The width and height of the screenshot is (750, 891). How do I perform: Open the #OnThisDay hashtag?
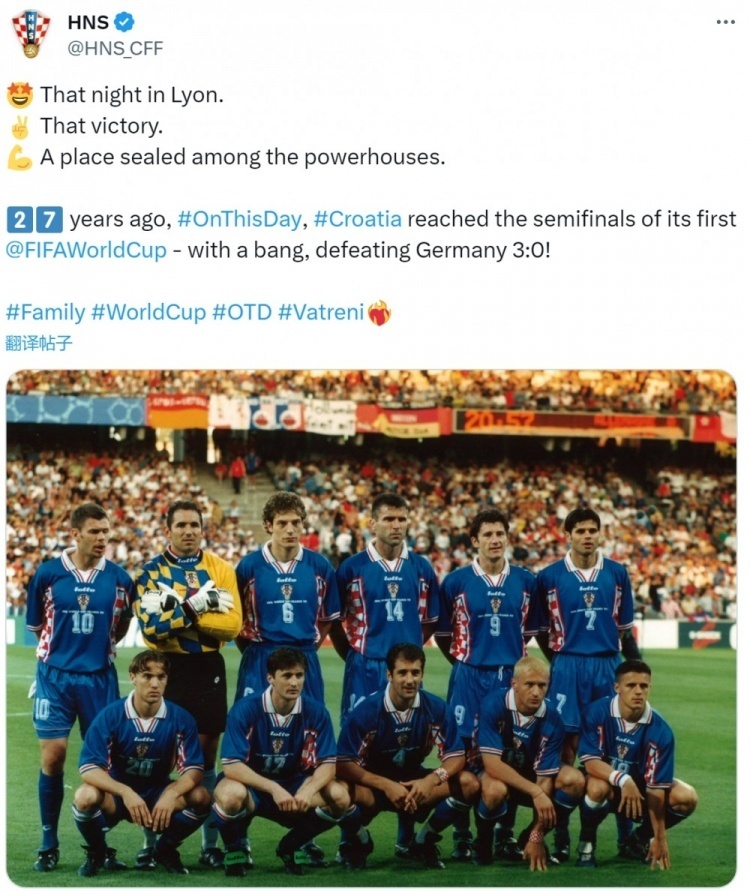(239, 219)
